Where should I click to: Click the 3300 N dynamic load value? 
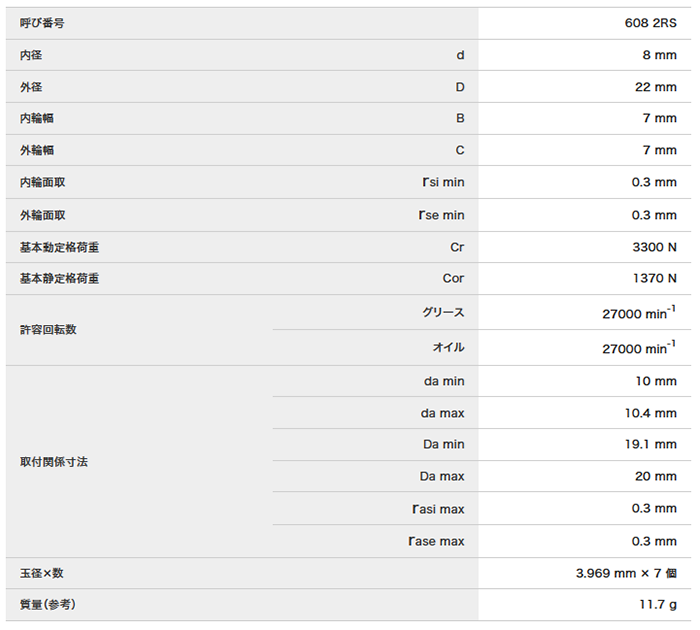point(654,247)
